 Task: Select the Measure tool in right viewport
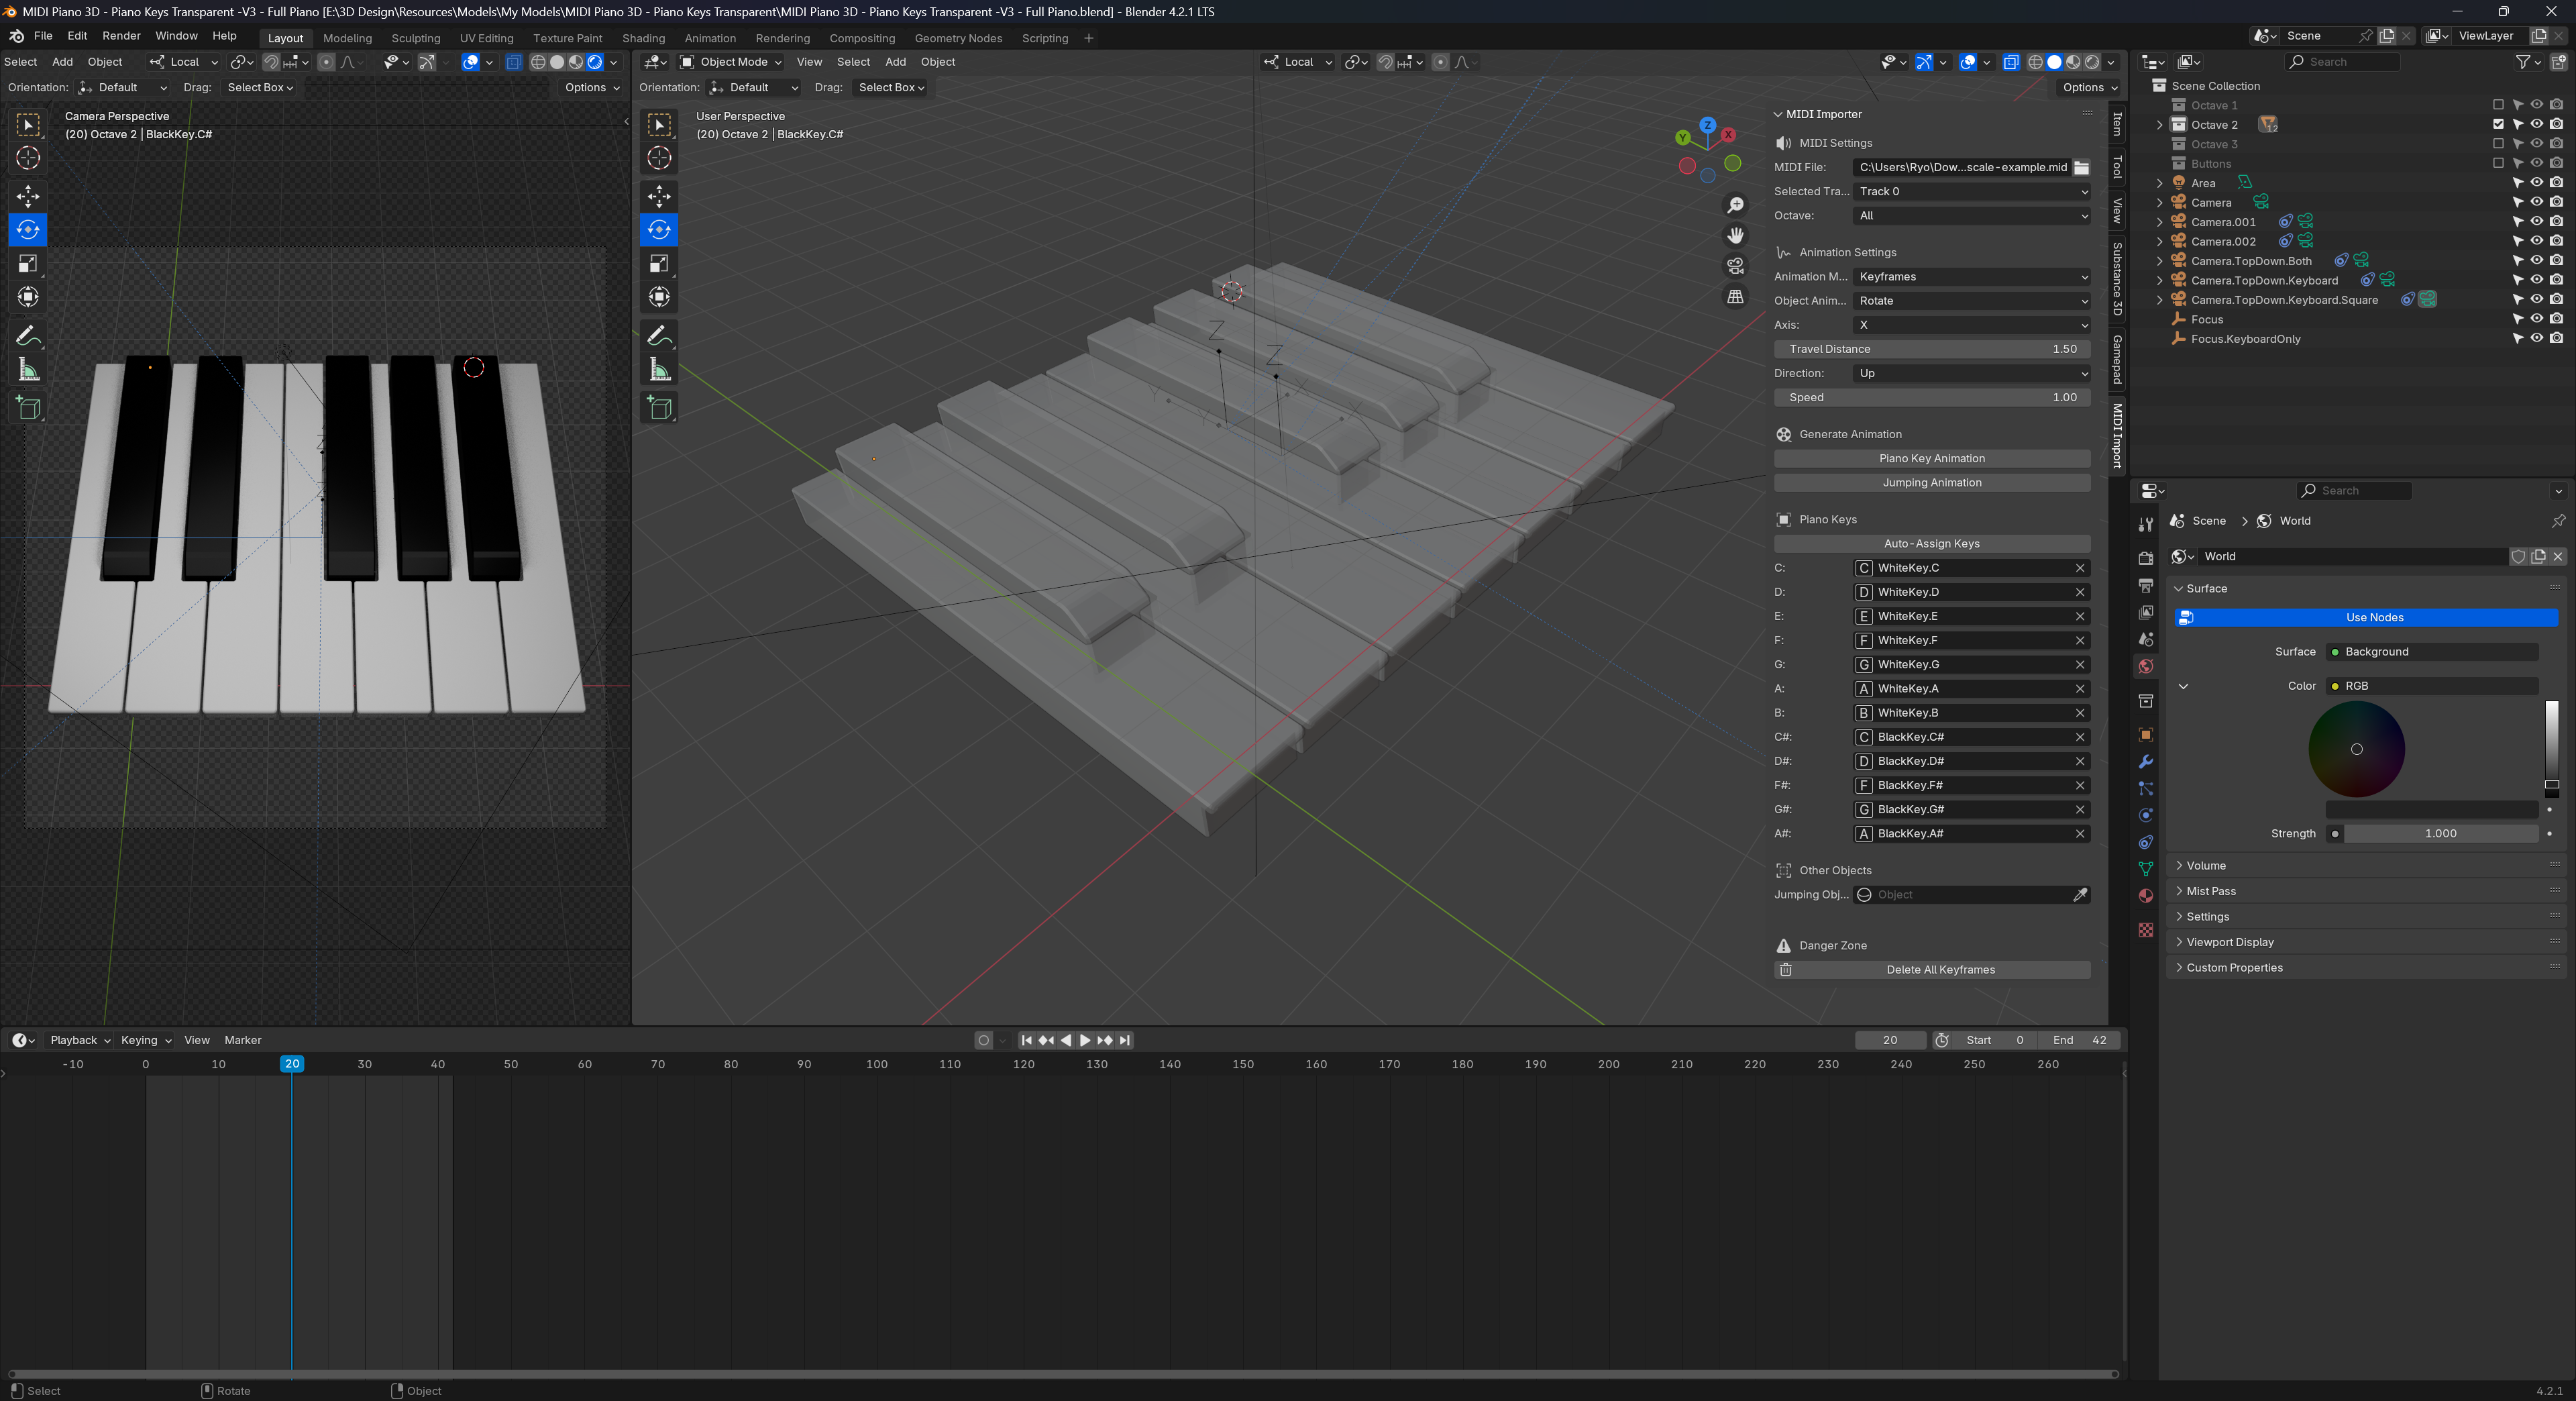tap(659, 370)
